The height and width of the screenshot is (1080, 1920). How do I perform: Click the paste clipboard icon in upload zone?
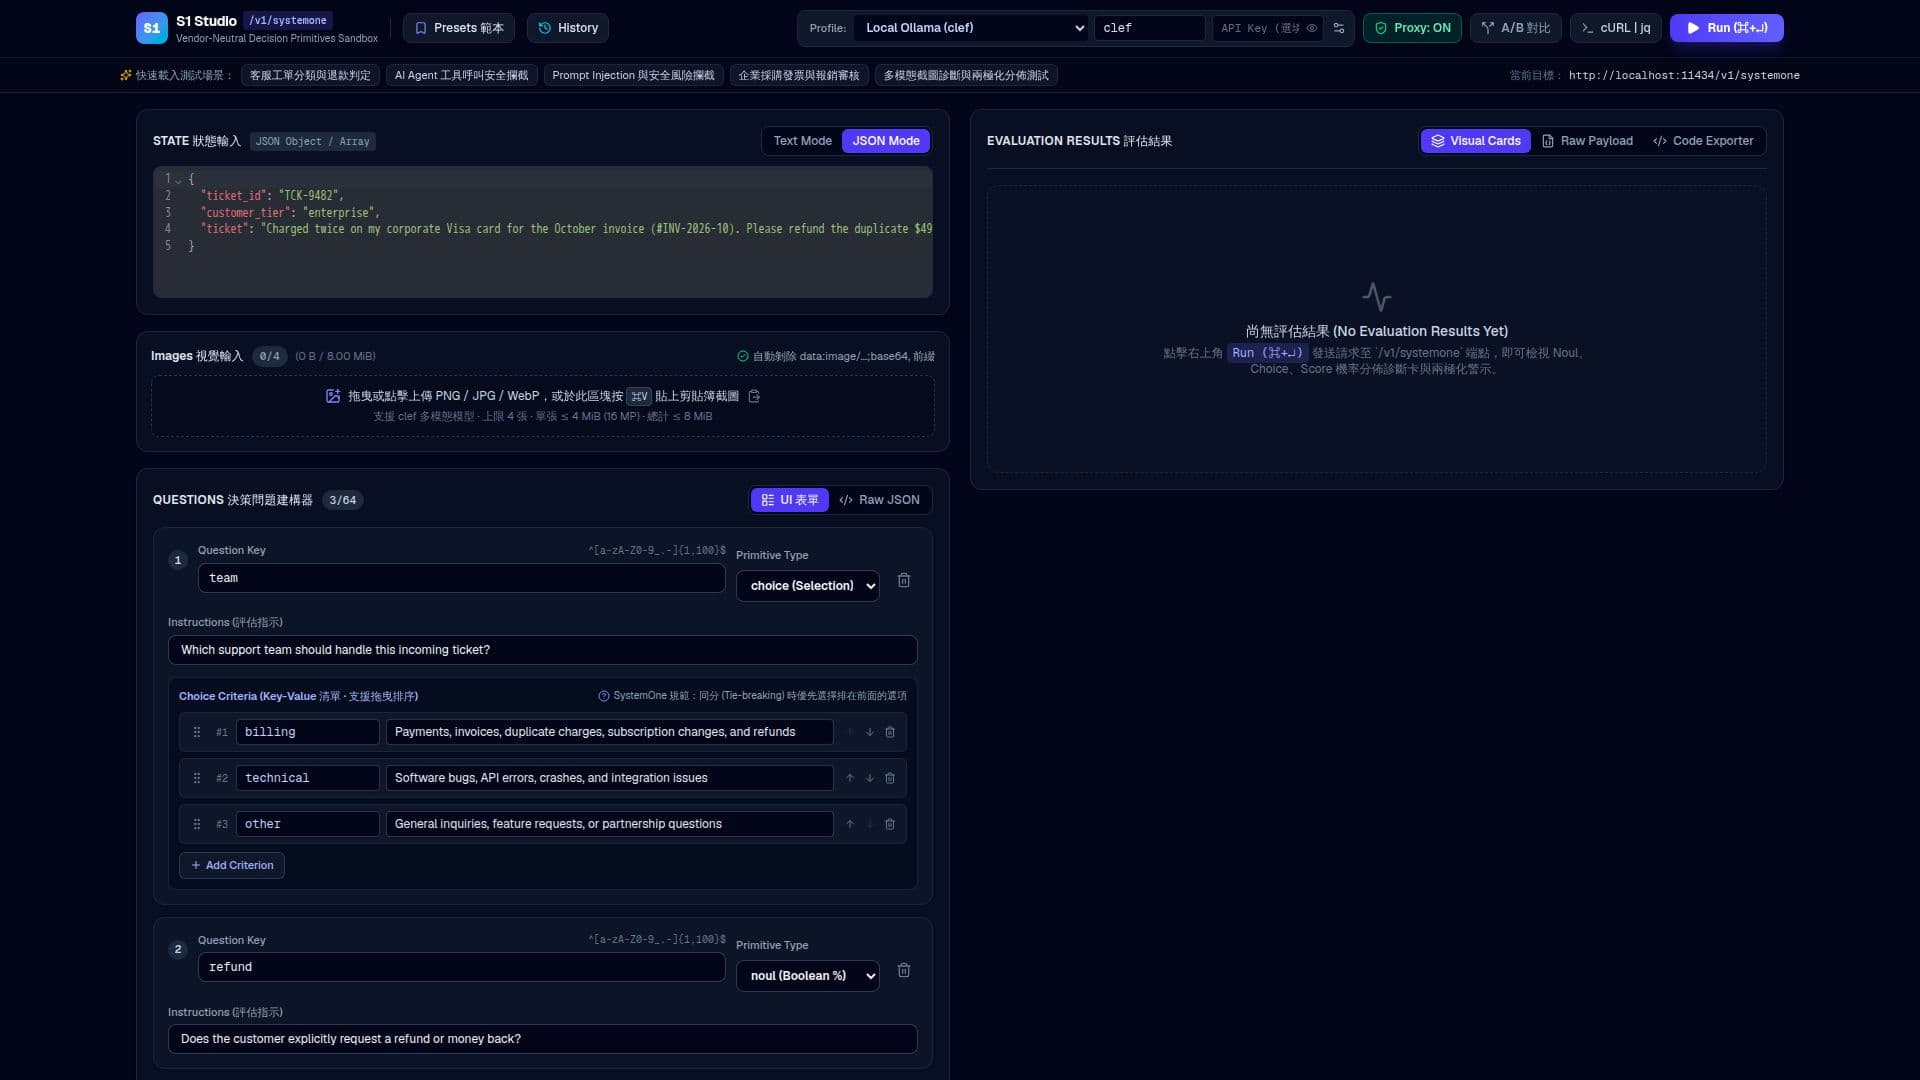tap(754, 396)
